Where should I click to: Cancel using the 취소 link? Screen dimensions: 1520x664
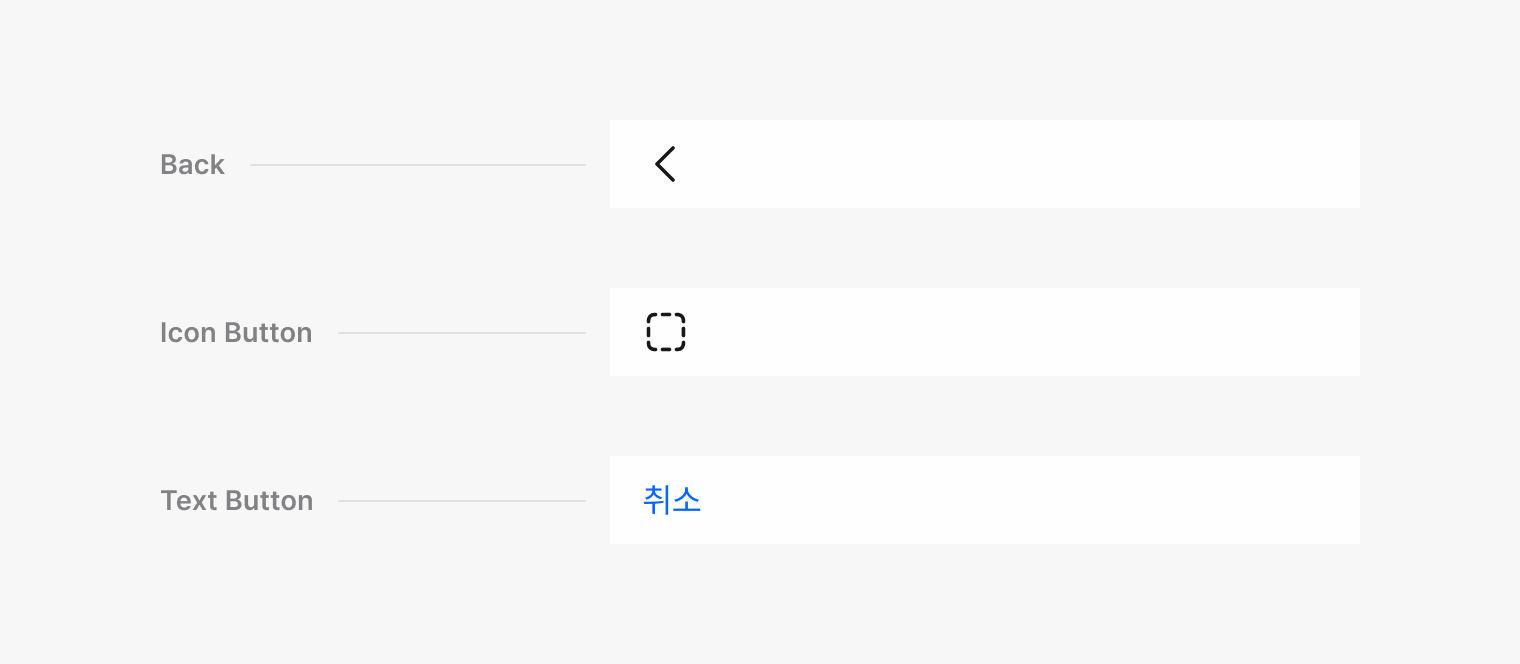(x=672, y=500)
